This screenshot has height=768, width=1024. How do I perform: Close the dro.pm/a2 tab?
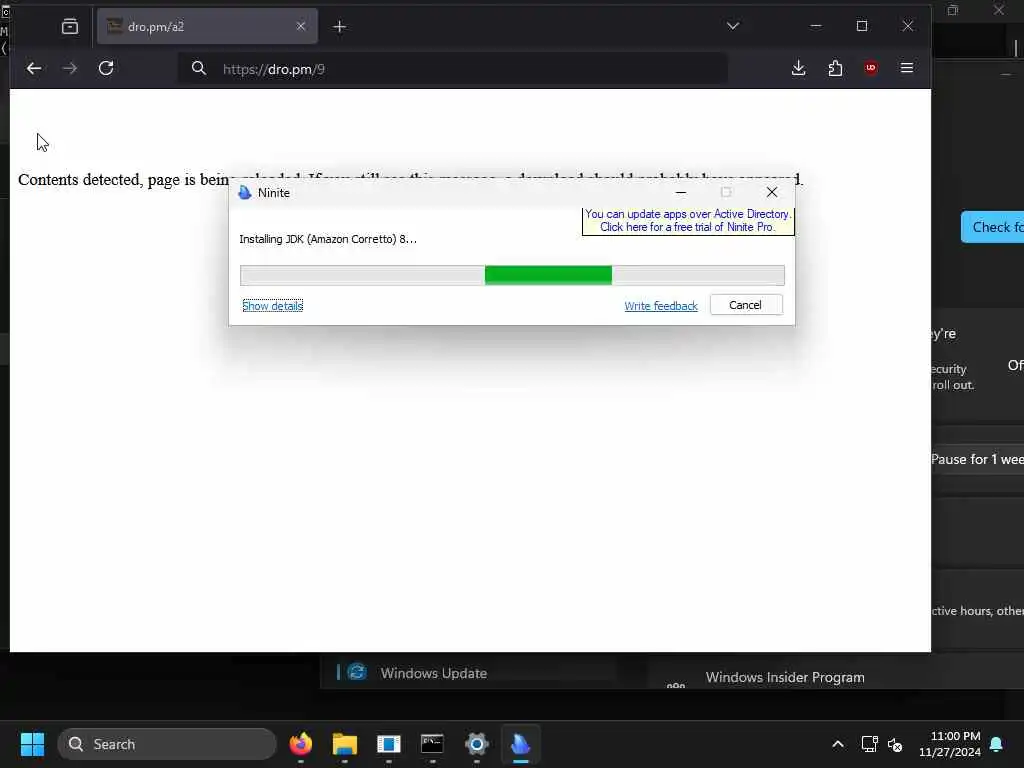300,26
